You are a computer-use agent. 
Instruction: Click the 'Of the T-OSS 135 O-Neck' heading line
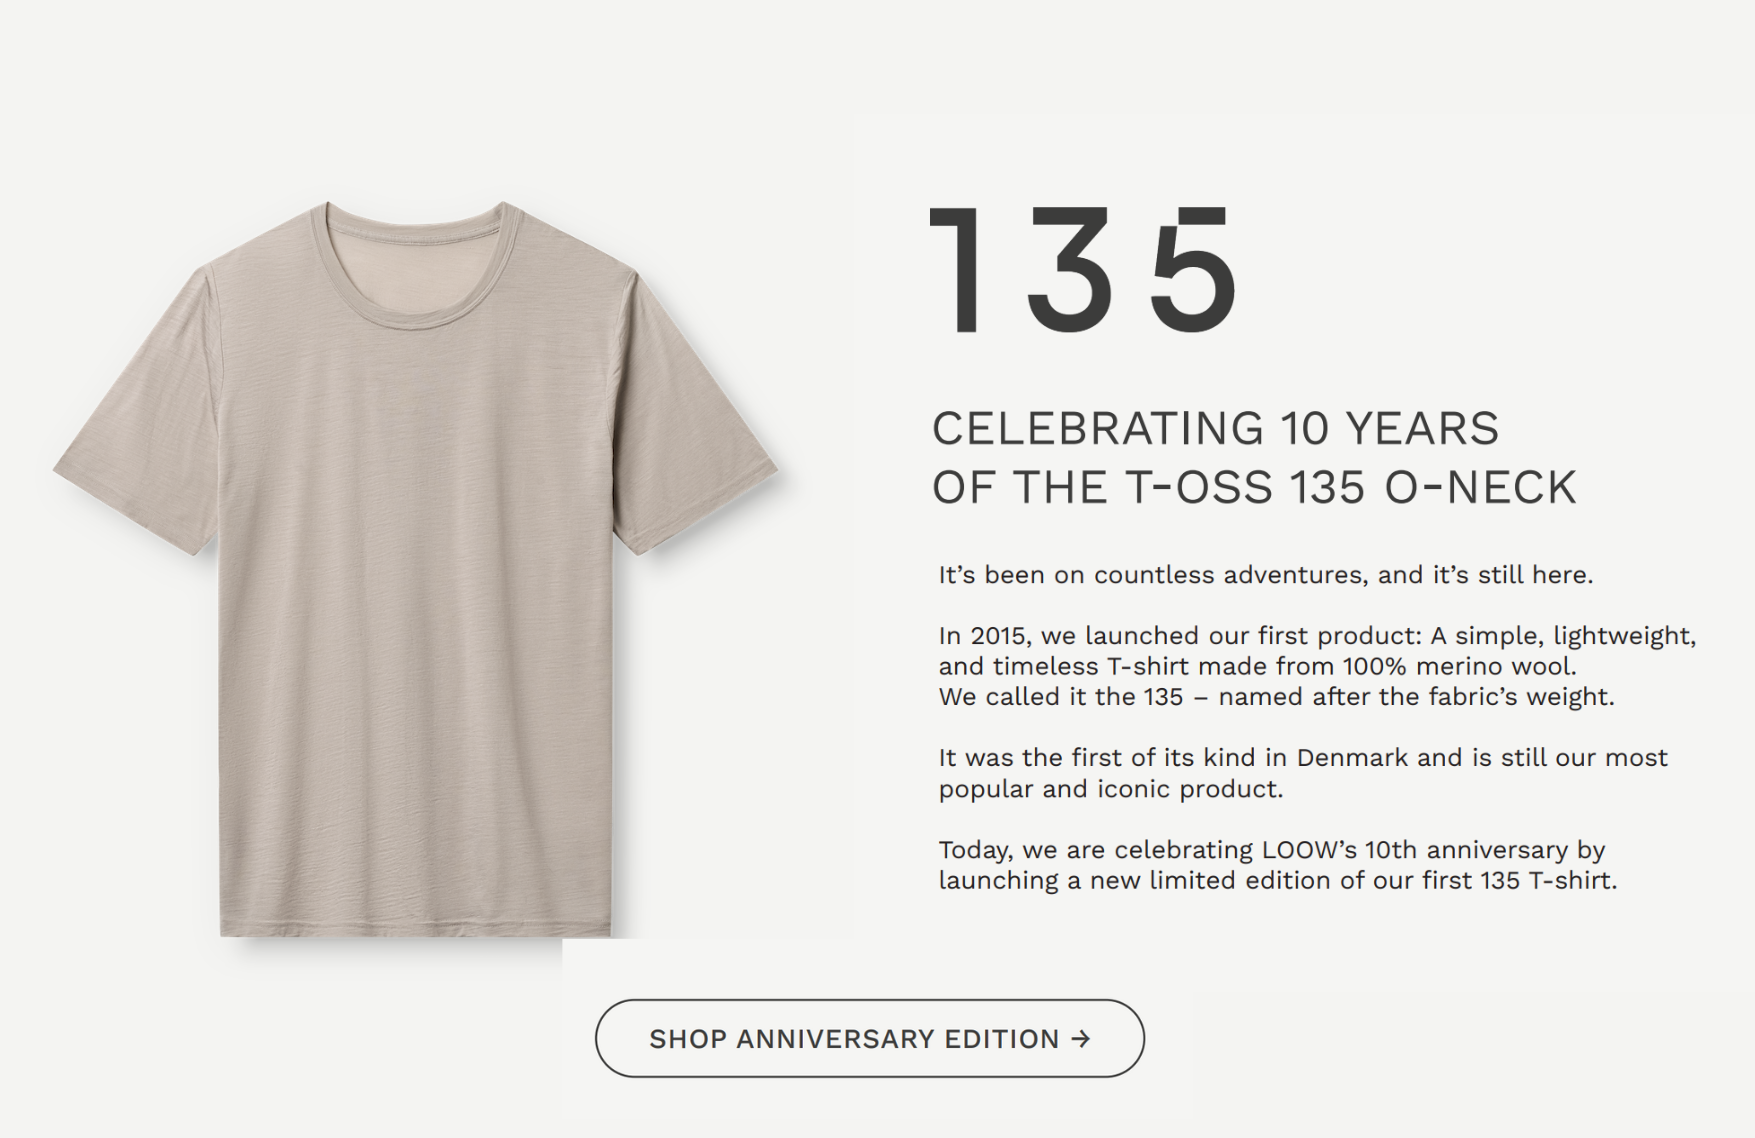[1254, 488]
